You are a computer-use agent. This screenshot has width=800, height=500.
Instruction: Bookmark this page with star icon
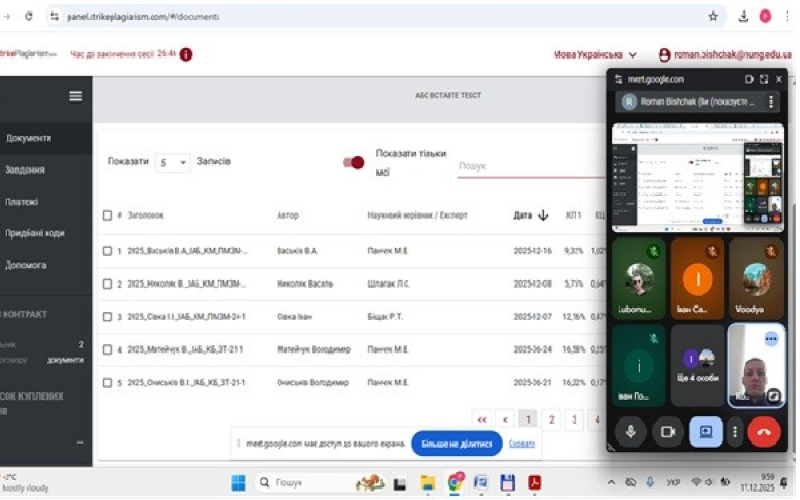coord(713,16)
